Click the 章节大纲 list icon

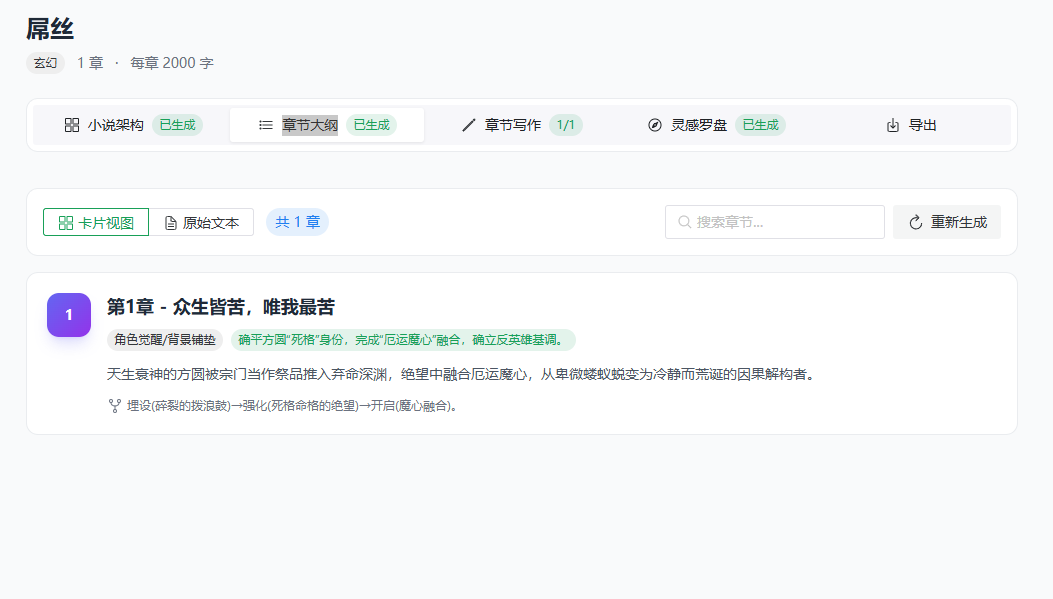pos(265,124)
